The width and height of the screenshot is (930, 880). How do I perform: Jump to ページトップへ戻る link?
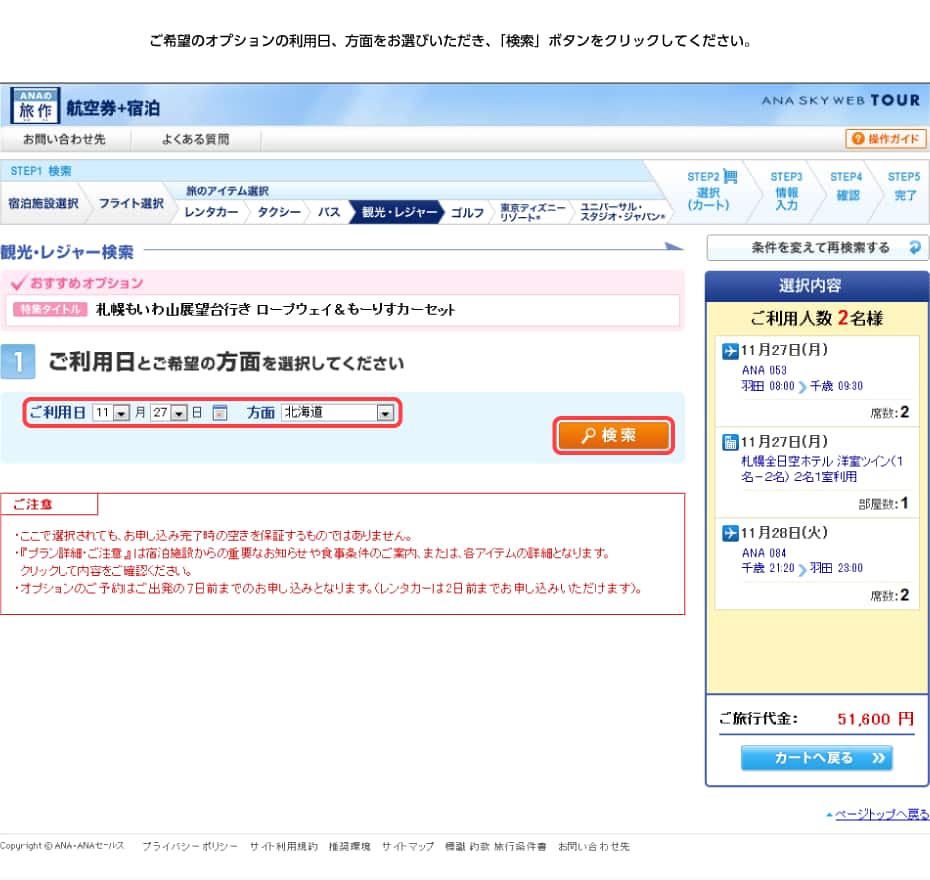tap(880, 815)
